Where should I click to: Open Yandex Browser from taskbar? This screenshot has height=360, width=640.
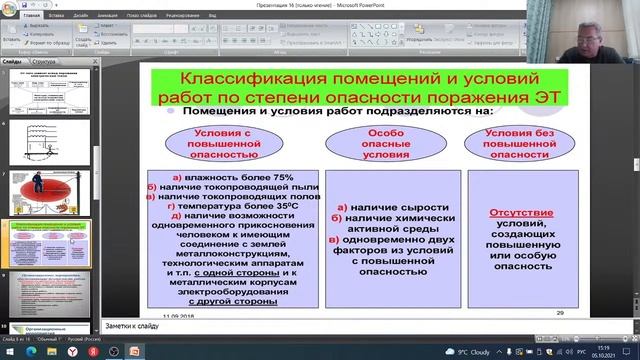pos(73,351)
